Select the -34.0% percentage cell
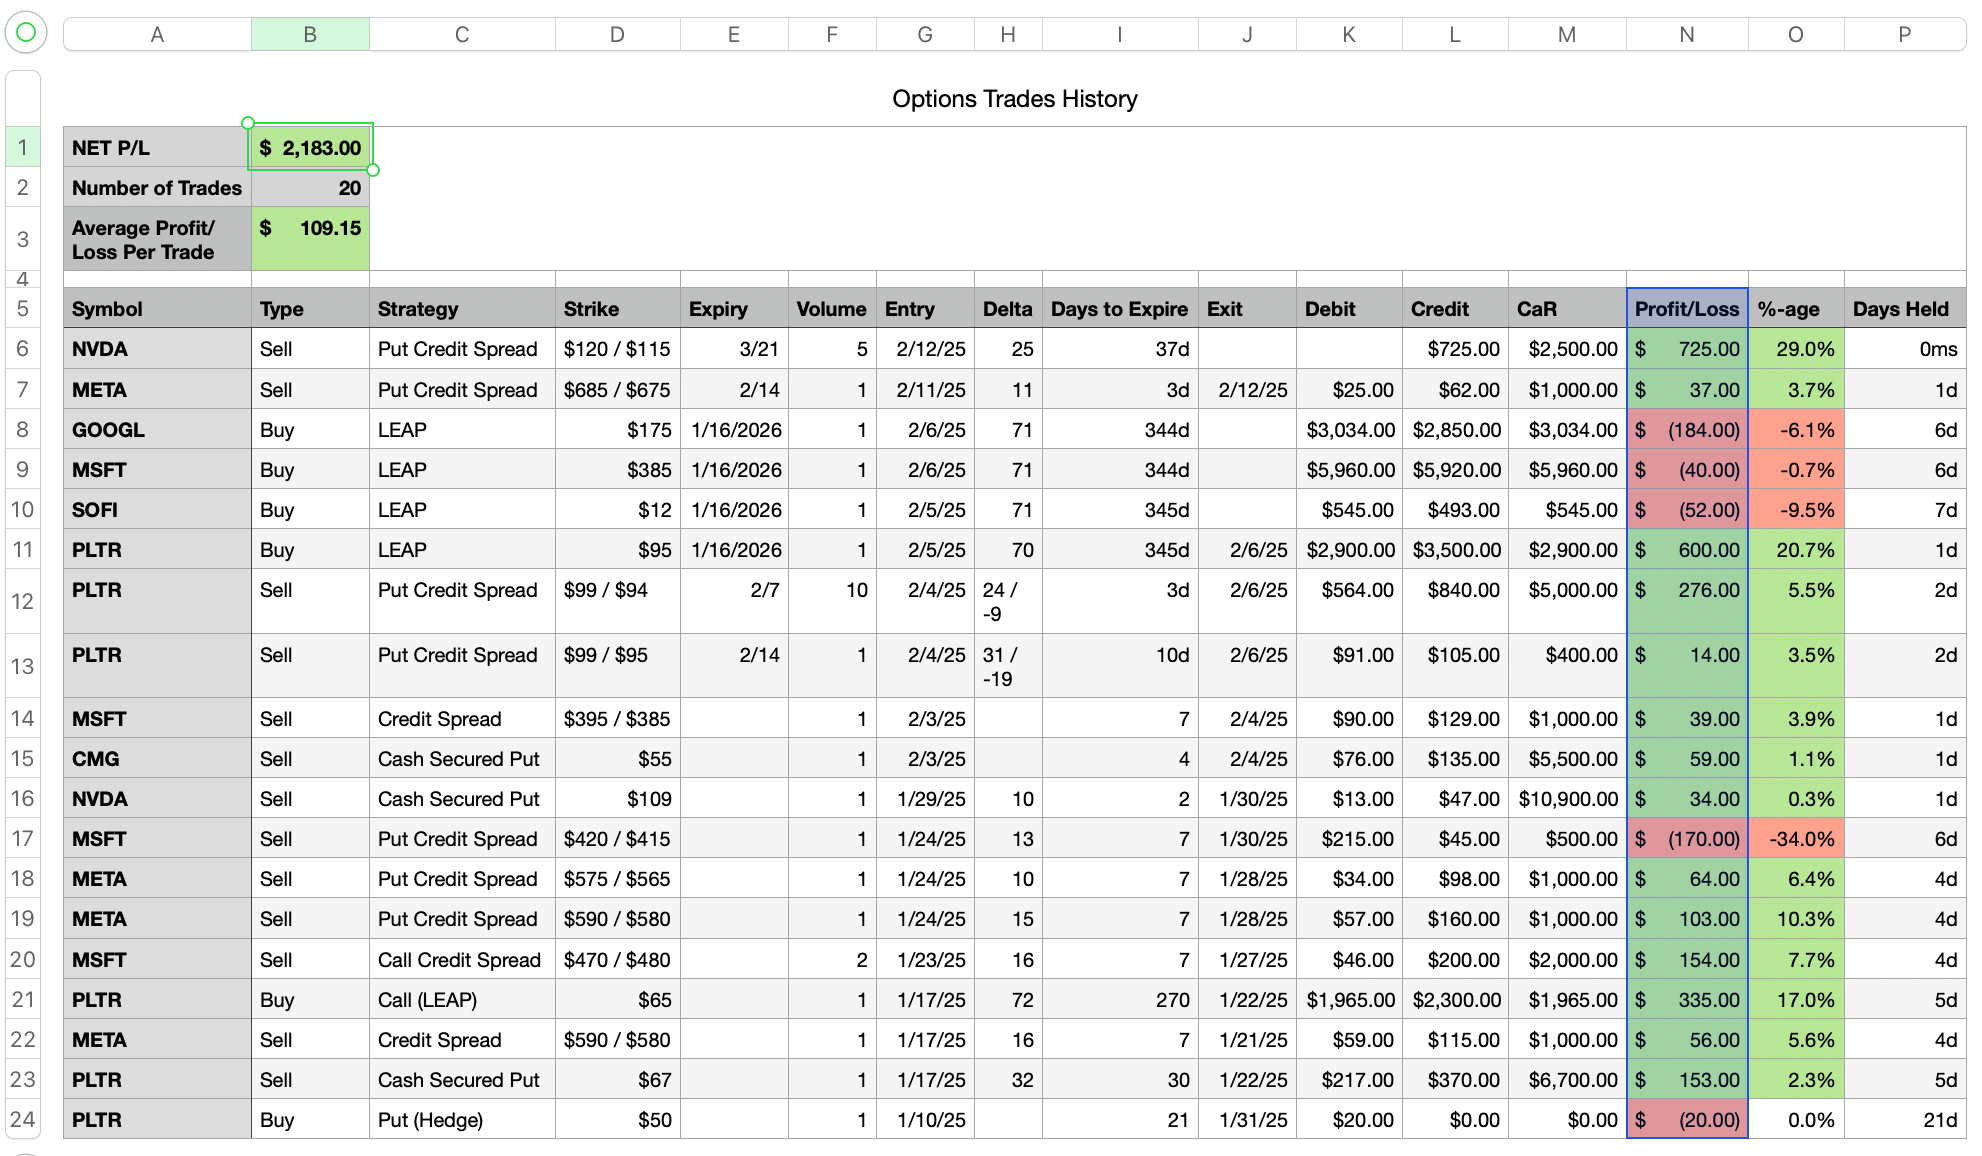 pyautogui.click(x=1796, y=838)
